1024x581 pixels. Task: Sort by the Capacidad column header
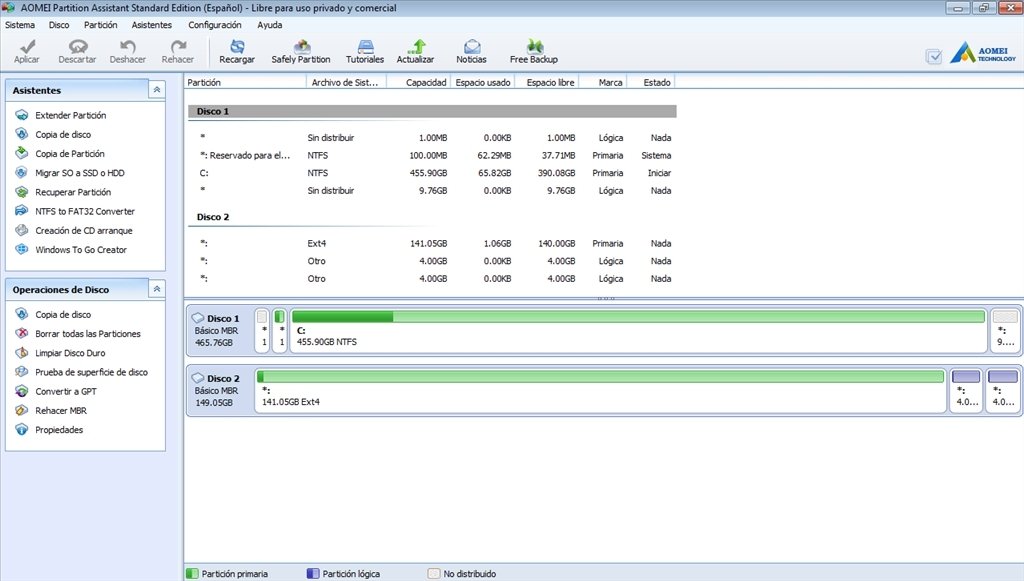[426, 82]
